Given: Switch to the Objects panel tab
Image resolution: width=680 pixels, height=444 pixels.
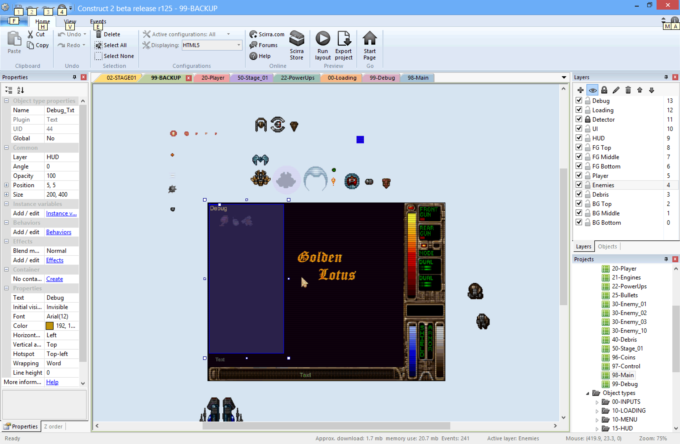Looking at the screenshot, I should tap(607, 247).
